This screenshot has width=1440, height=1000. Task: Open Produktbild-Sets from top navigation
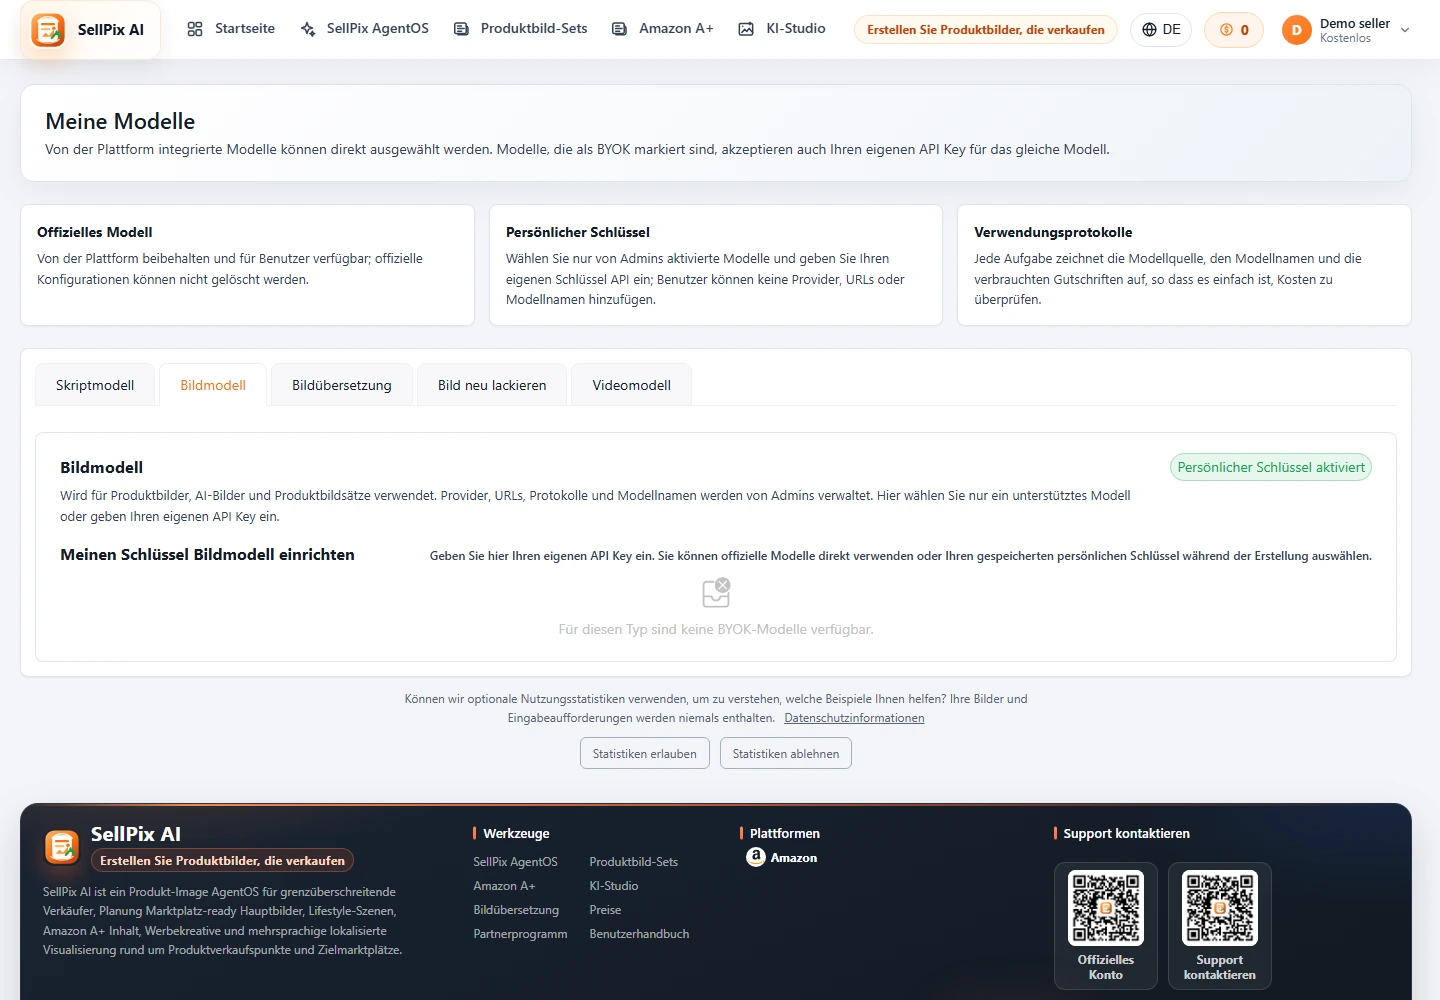521,29
